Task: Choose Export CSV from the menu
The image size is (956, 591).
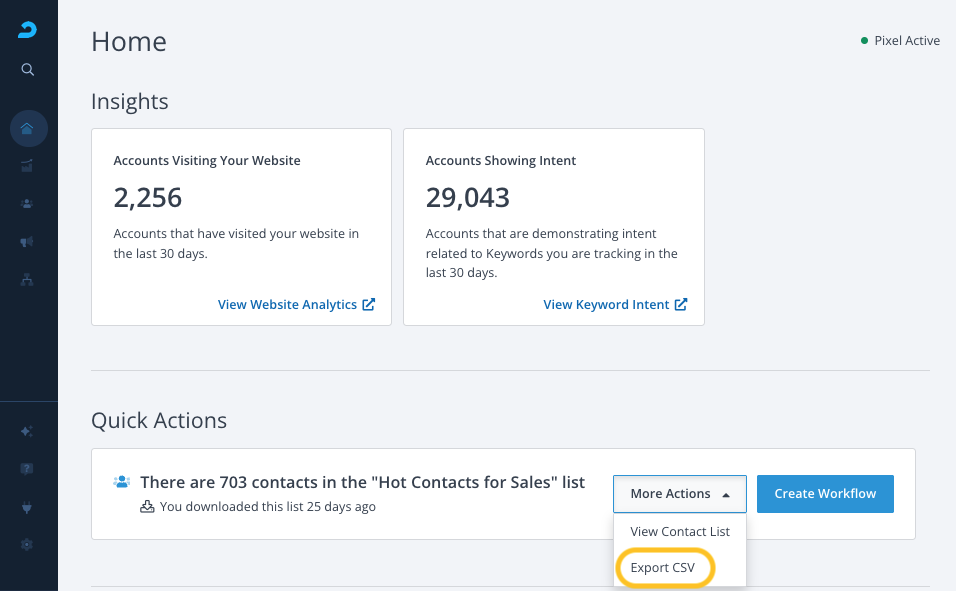Action: (x=664, y=568)
